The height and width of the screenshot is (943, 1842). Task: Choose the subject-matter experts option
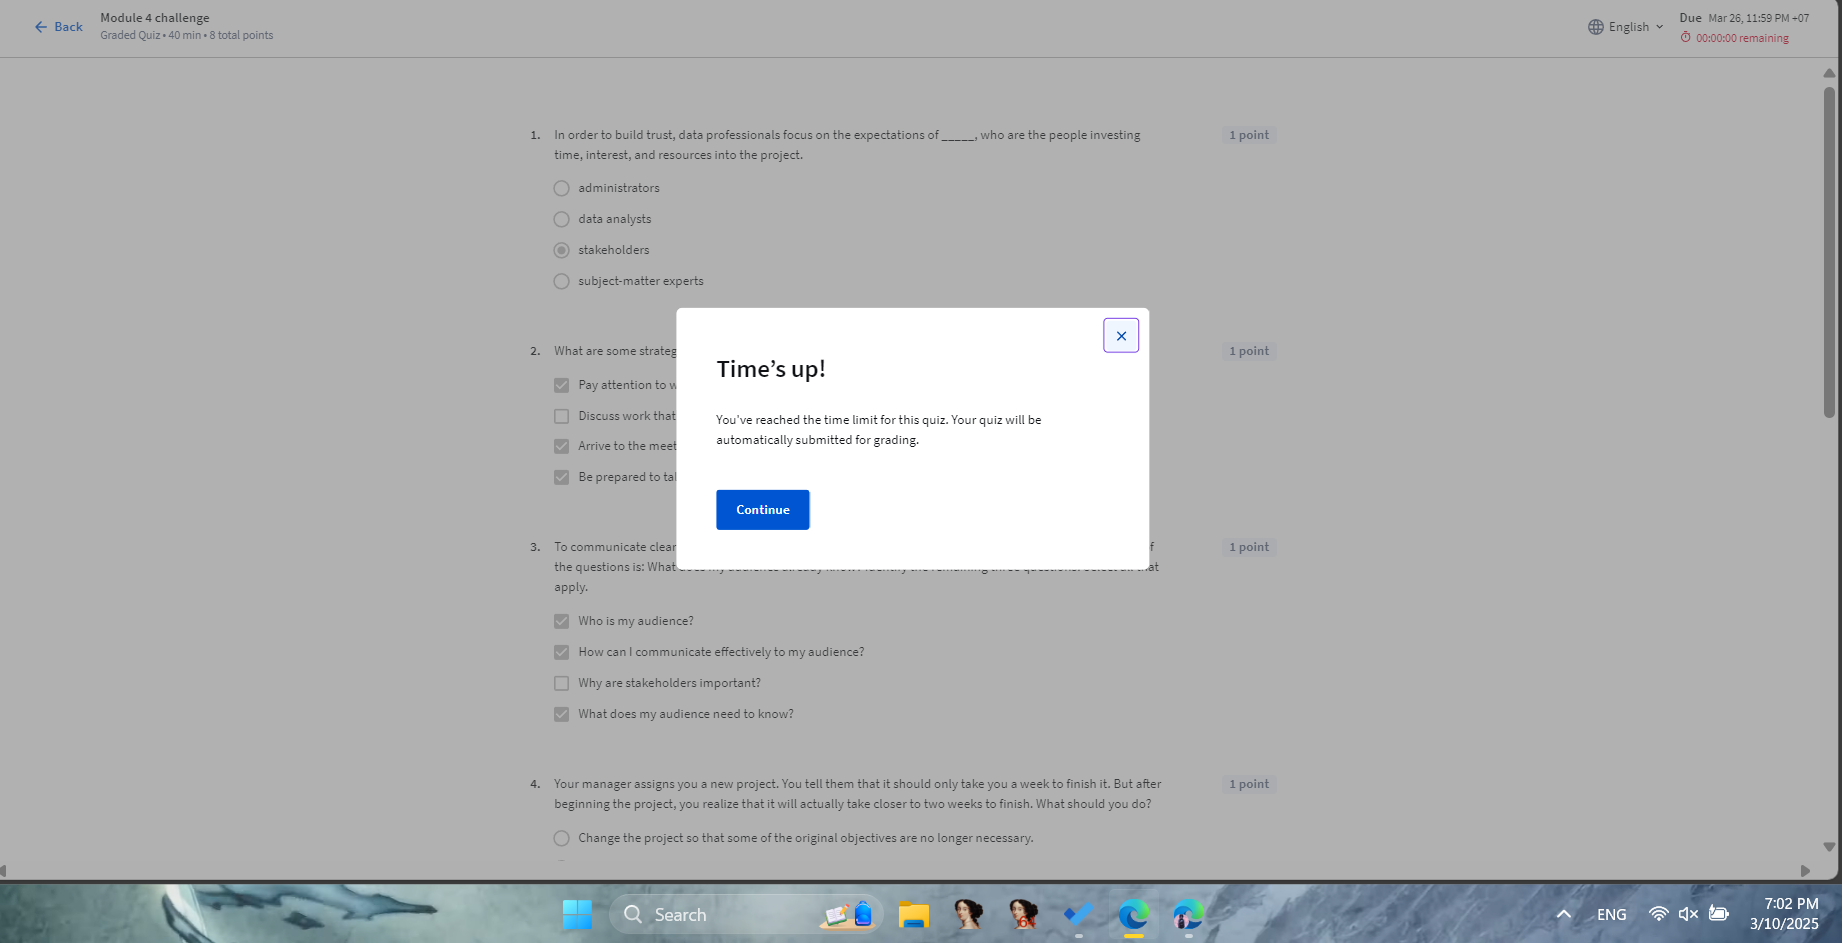[562, 281]
